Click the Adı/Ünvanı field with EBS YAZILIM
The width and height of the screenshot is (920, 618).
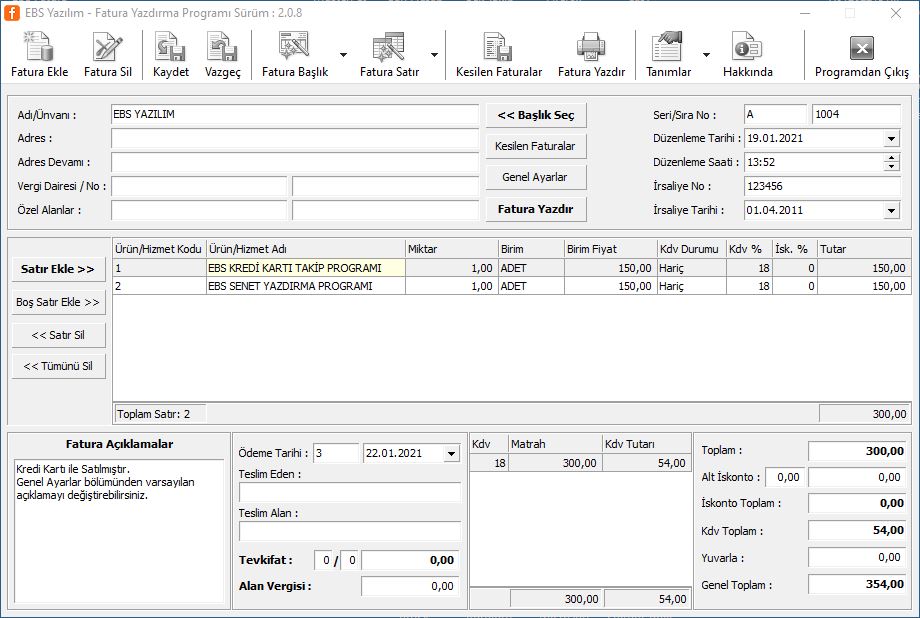coord(295,114)
